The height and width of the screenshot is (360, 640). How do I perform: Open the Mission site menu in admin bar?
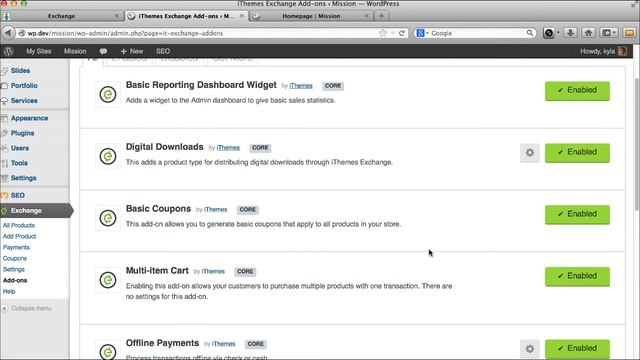tap(75, 51)
